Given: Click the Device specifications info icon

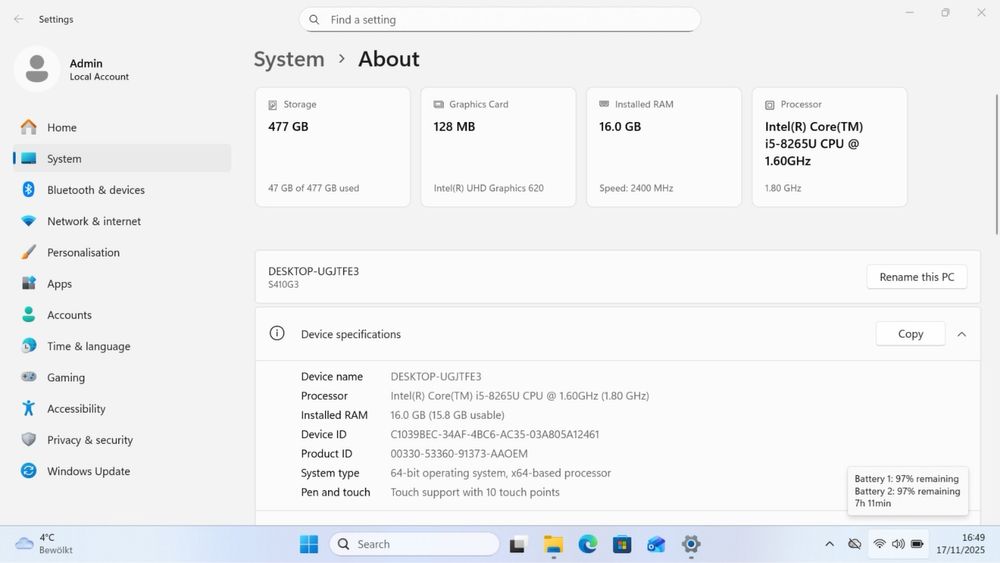Looking at the screenshot, I should tap(277, 333).
